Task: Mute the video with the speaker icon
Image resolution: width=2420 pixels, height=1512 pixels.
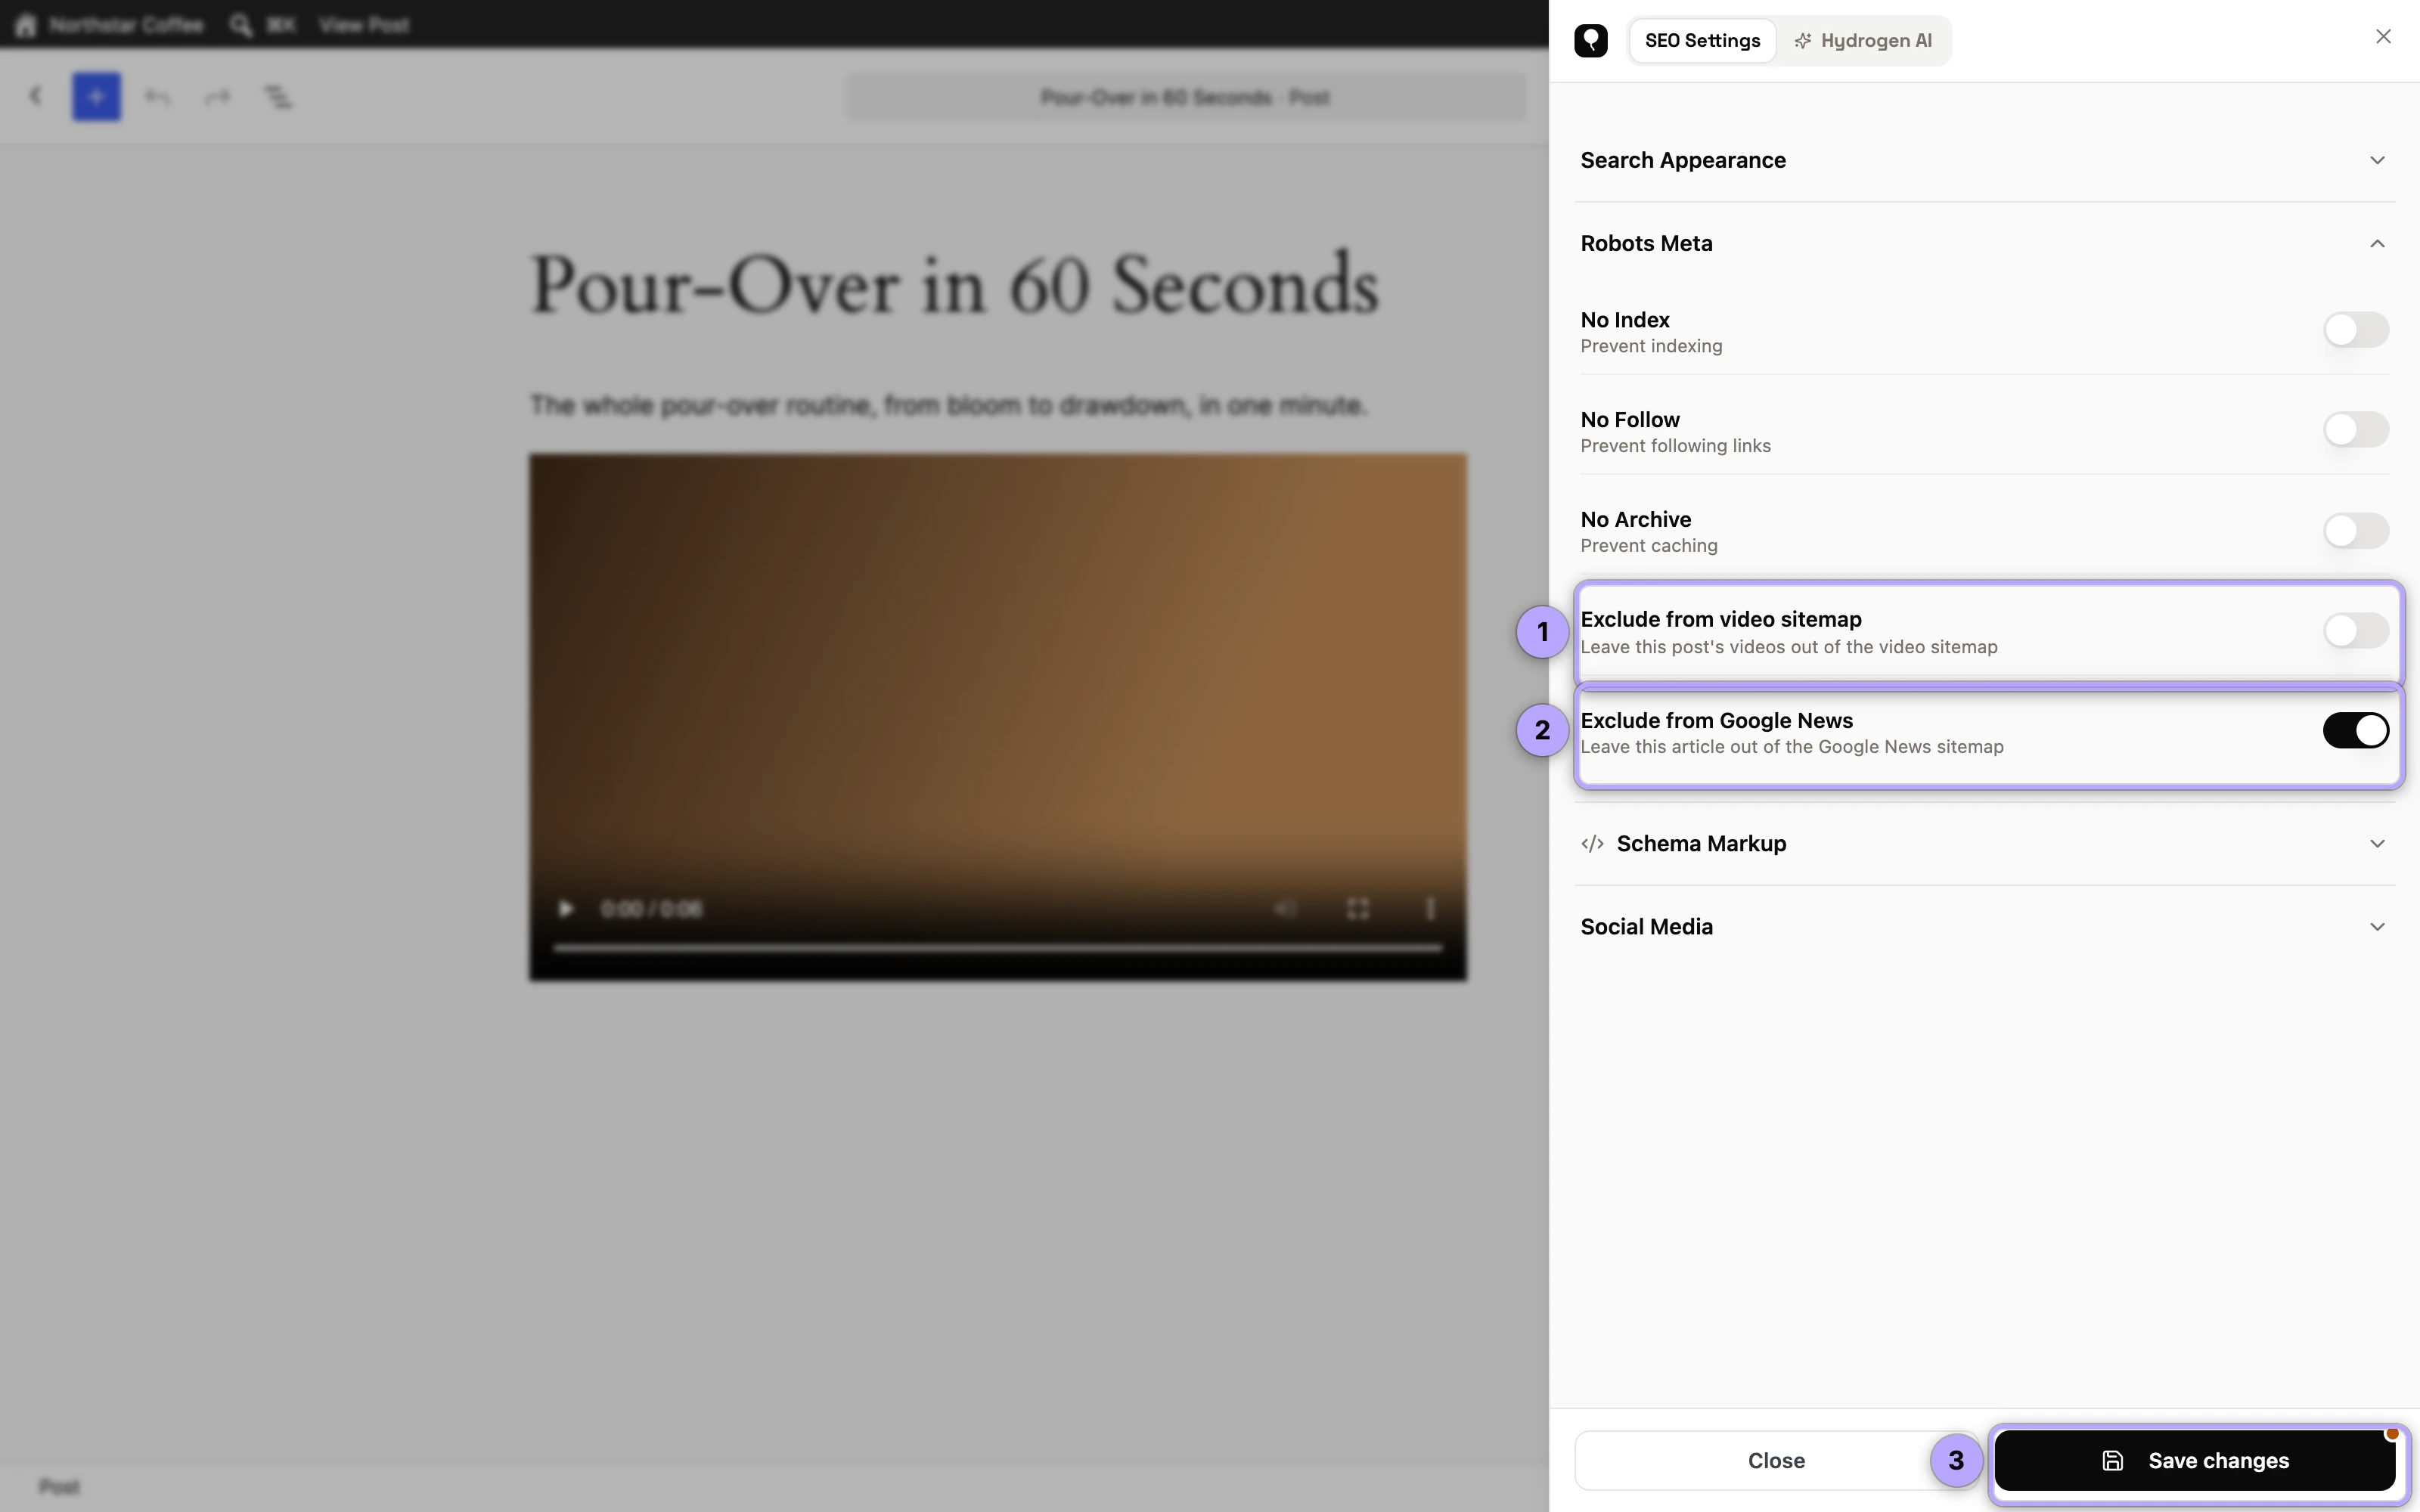Action: [x=1285, y=909]
